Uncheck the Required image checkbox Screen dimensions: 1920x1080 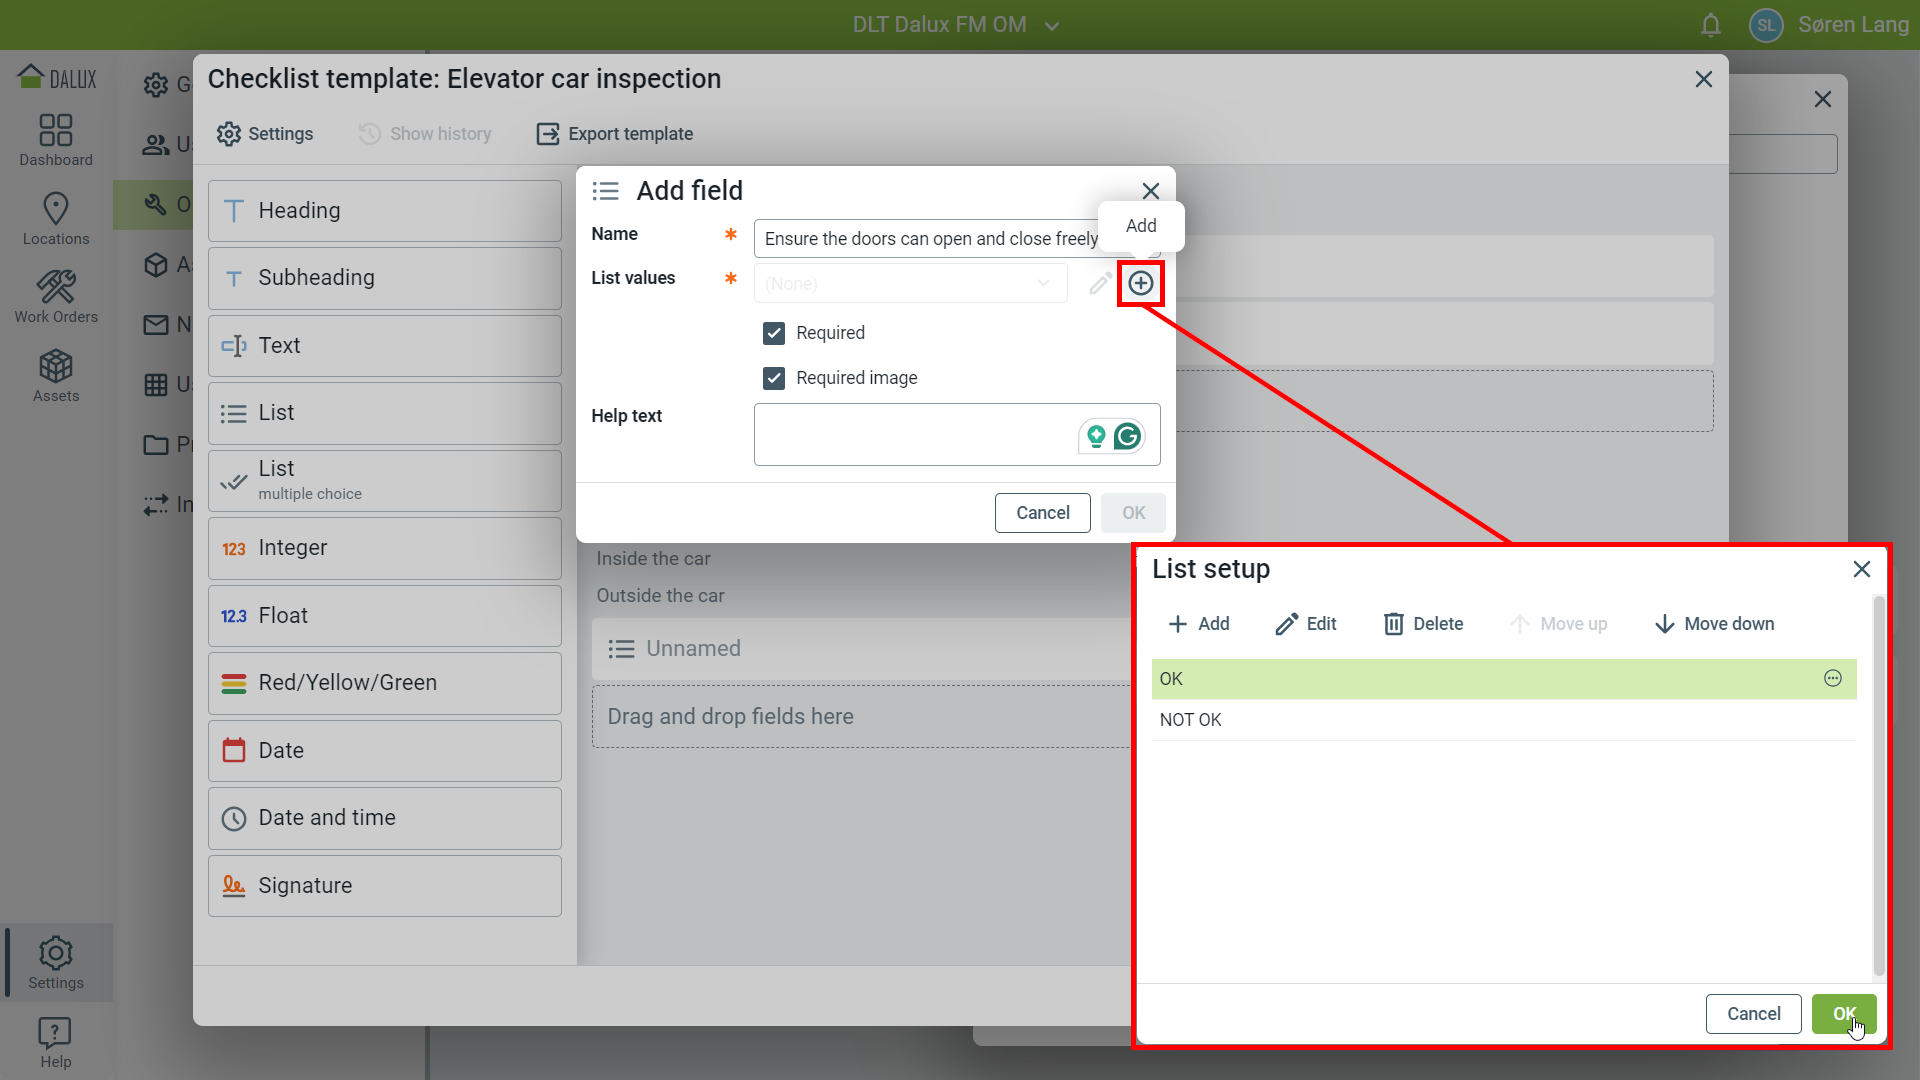click(774, 378)
